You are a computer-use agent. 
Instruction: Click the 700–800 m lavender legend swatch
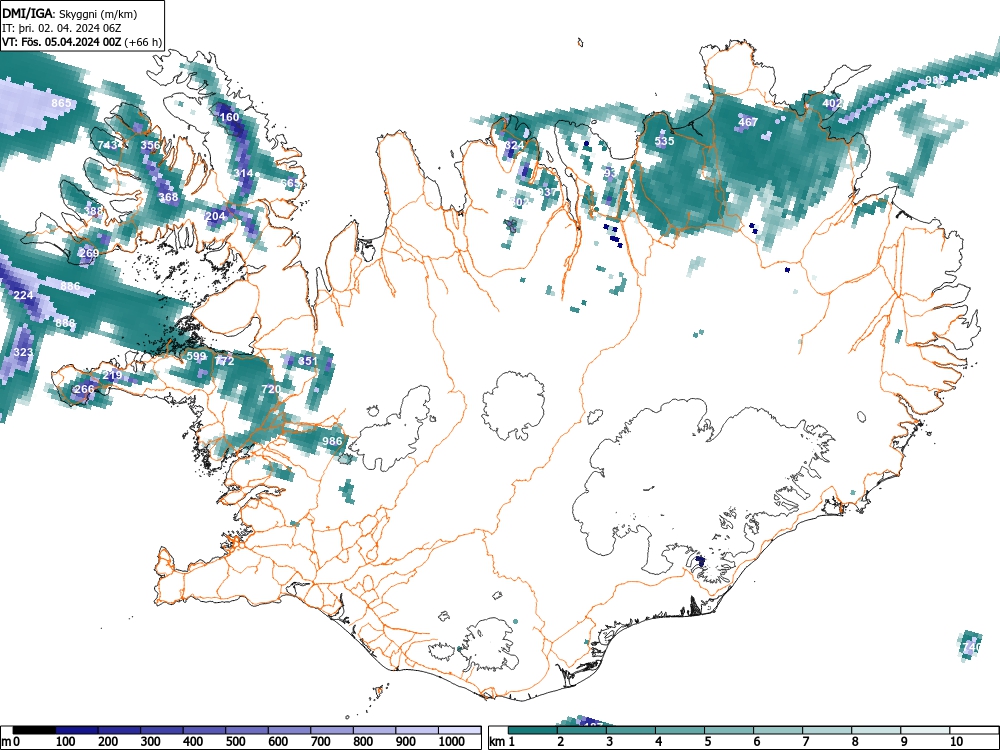332,730
